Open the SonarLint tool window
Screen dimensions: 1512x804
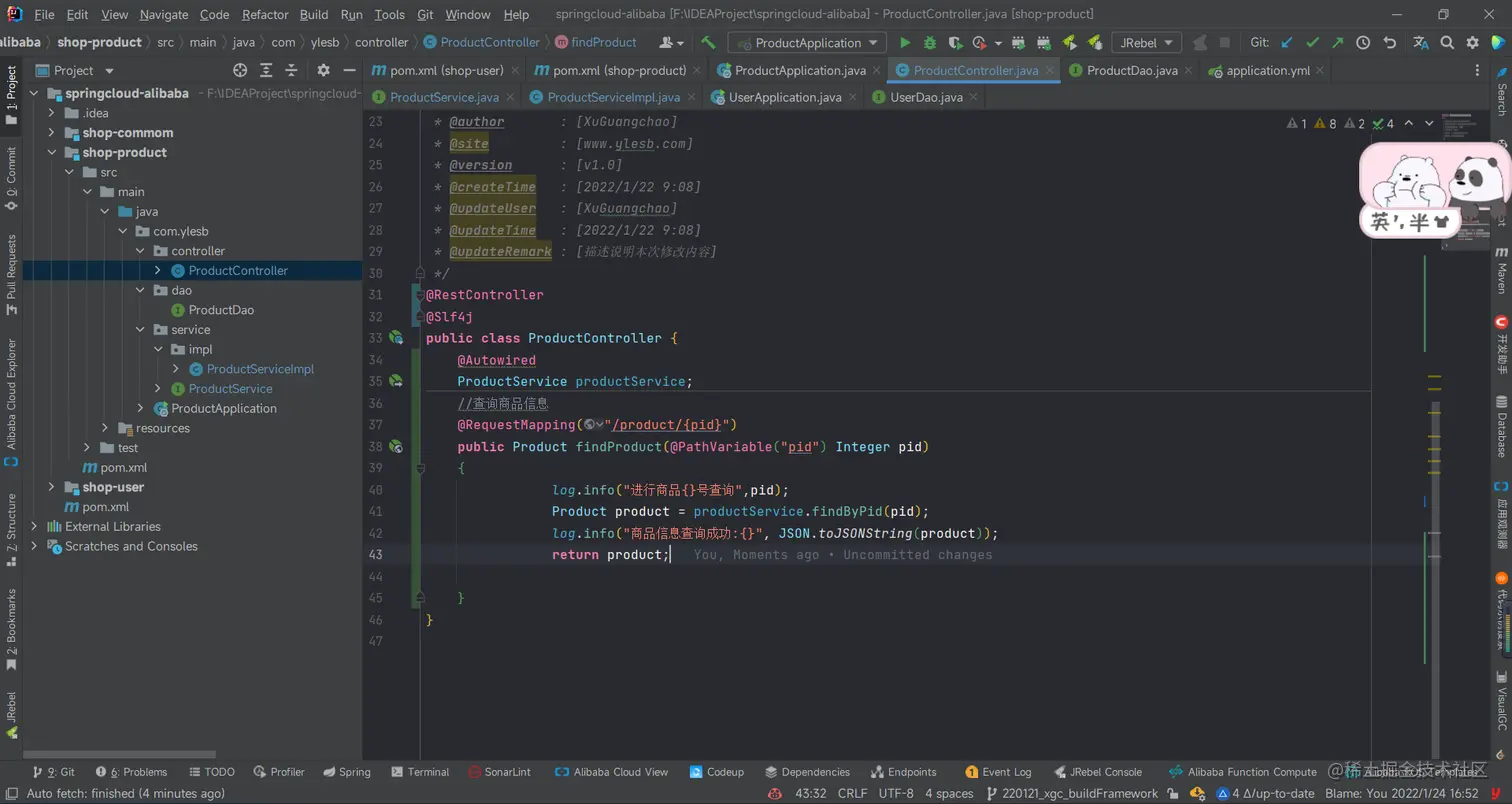(499, 772)
